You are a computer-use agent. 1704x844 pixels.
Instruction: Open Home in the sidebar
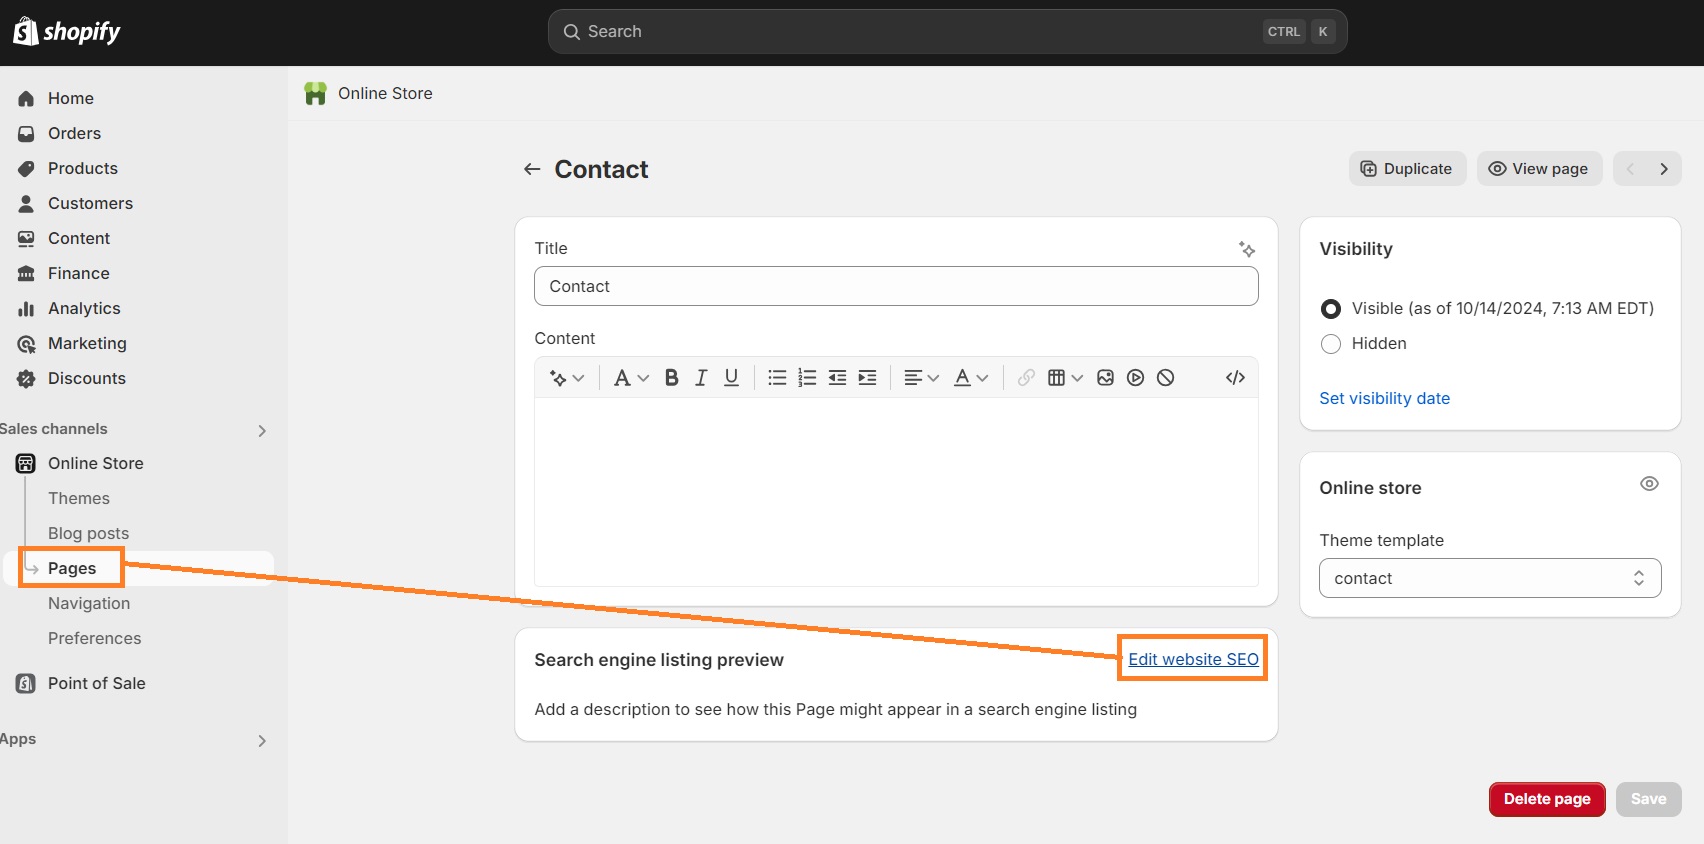70,98
